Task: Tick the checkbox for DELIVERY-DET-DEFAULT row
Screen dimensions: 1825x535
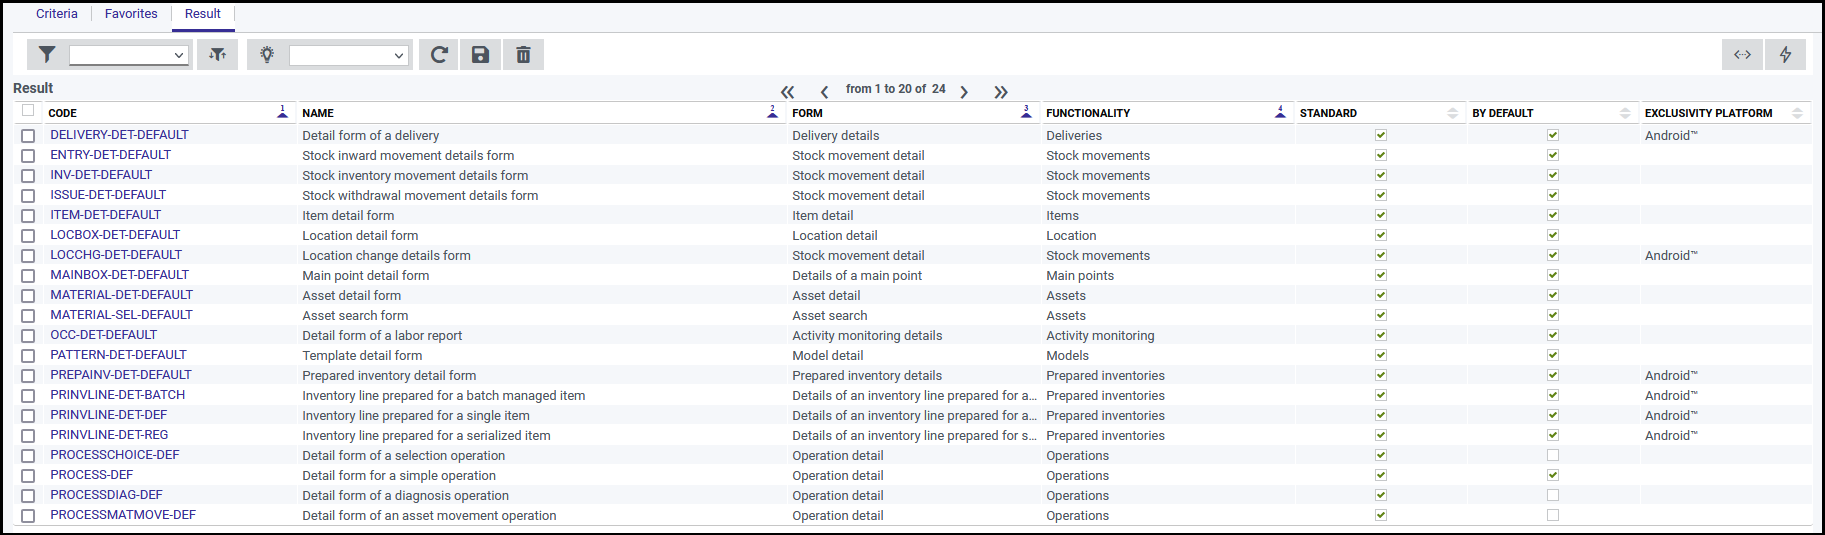Action: coord(28,136)
